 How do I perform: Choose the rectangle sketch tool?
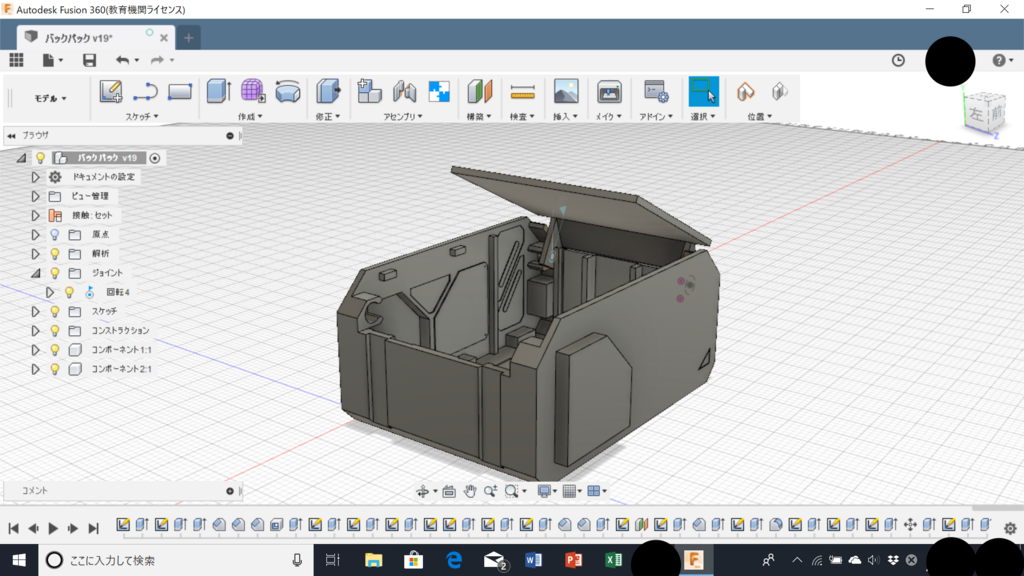tap(180, 91)
